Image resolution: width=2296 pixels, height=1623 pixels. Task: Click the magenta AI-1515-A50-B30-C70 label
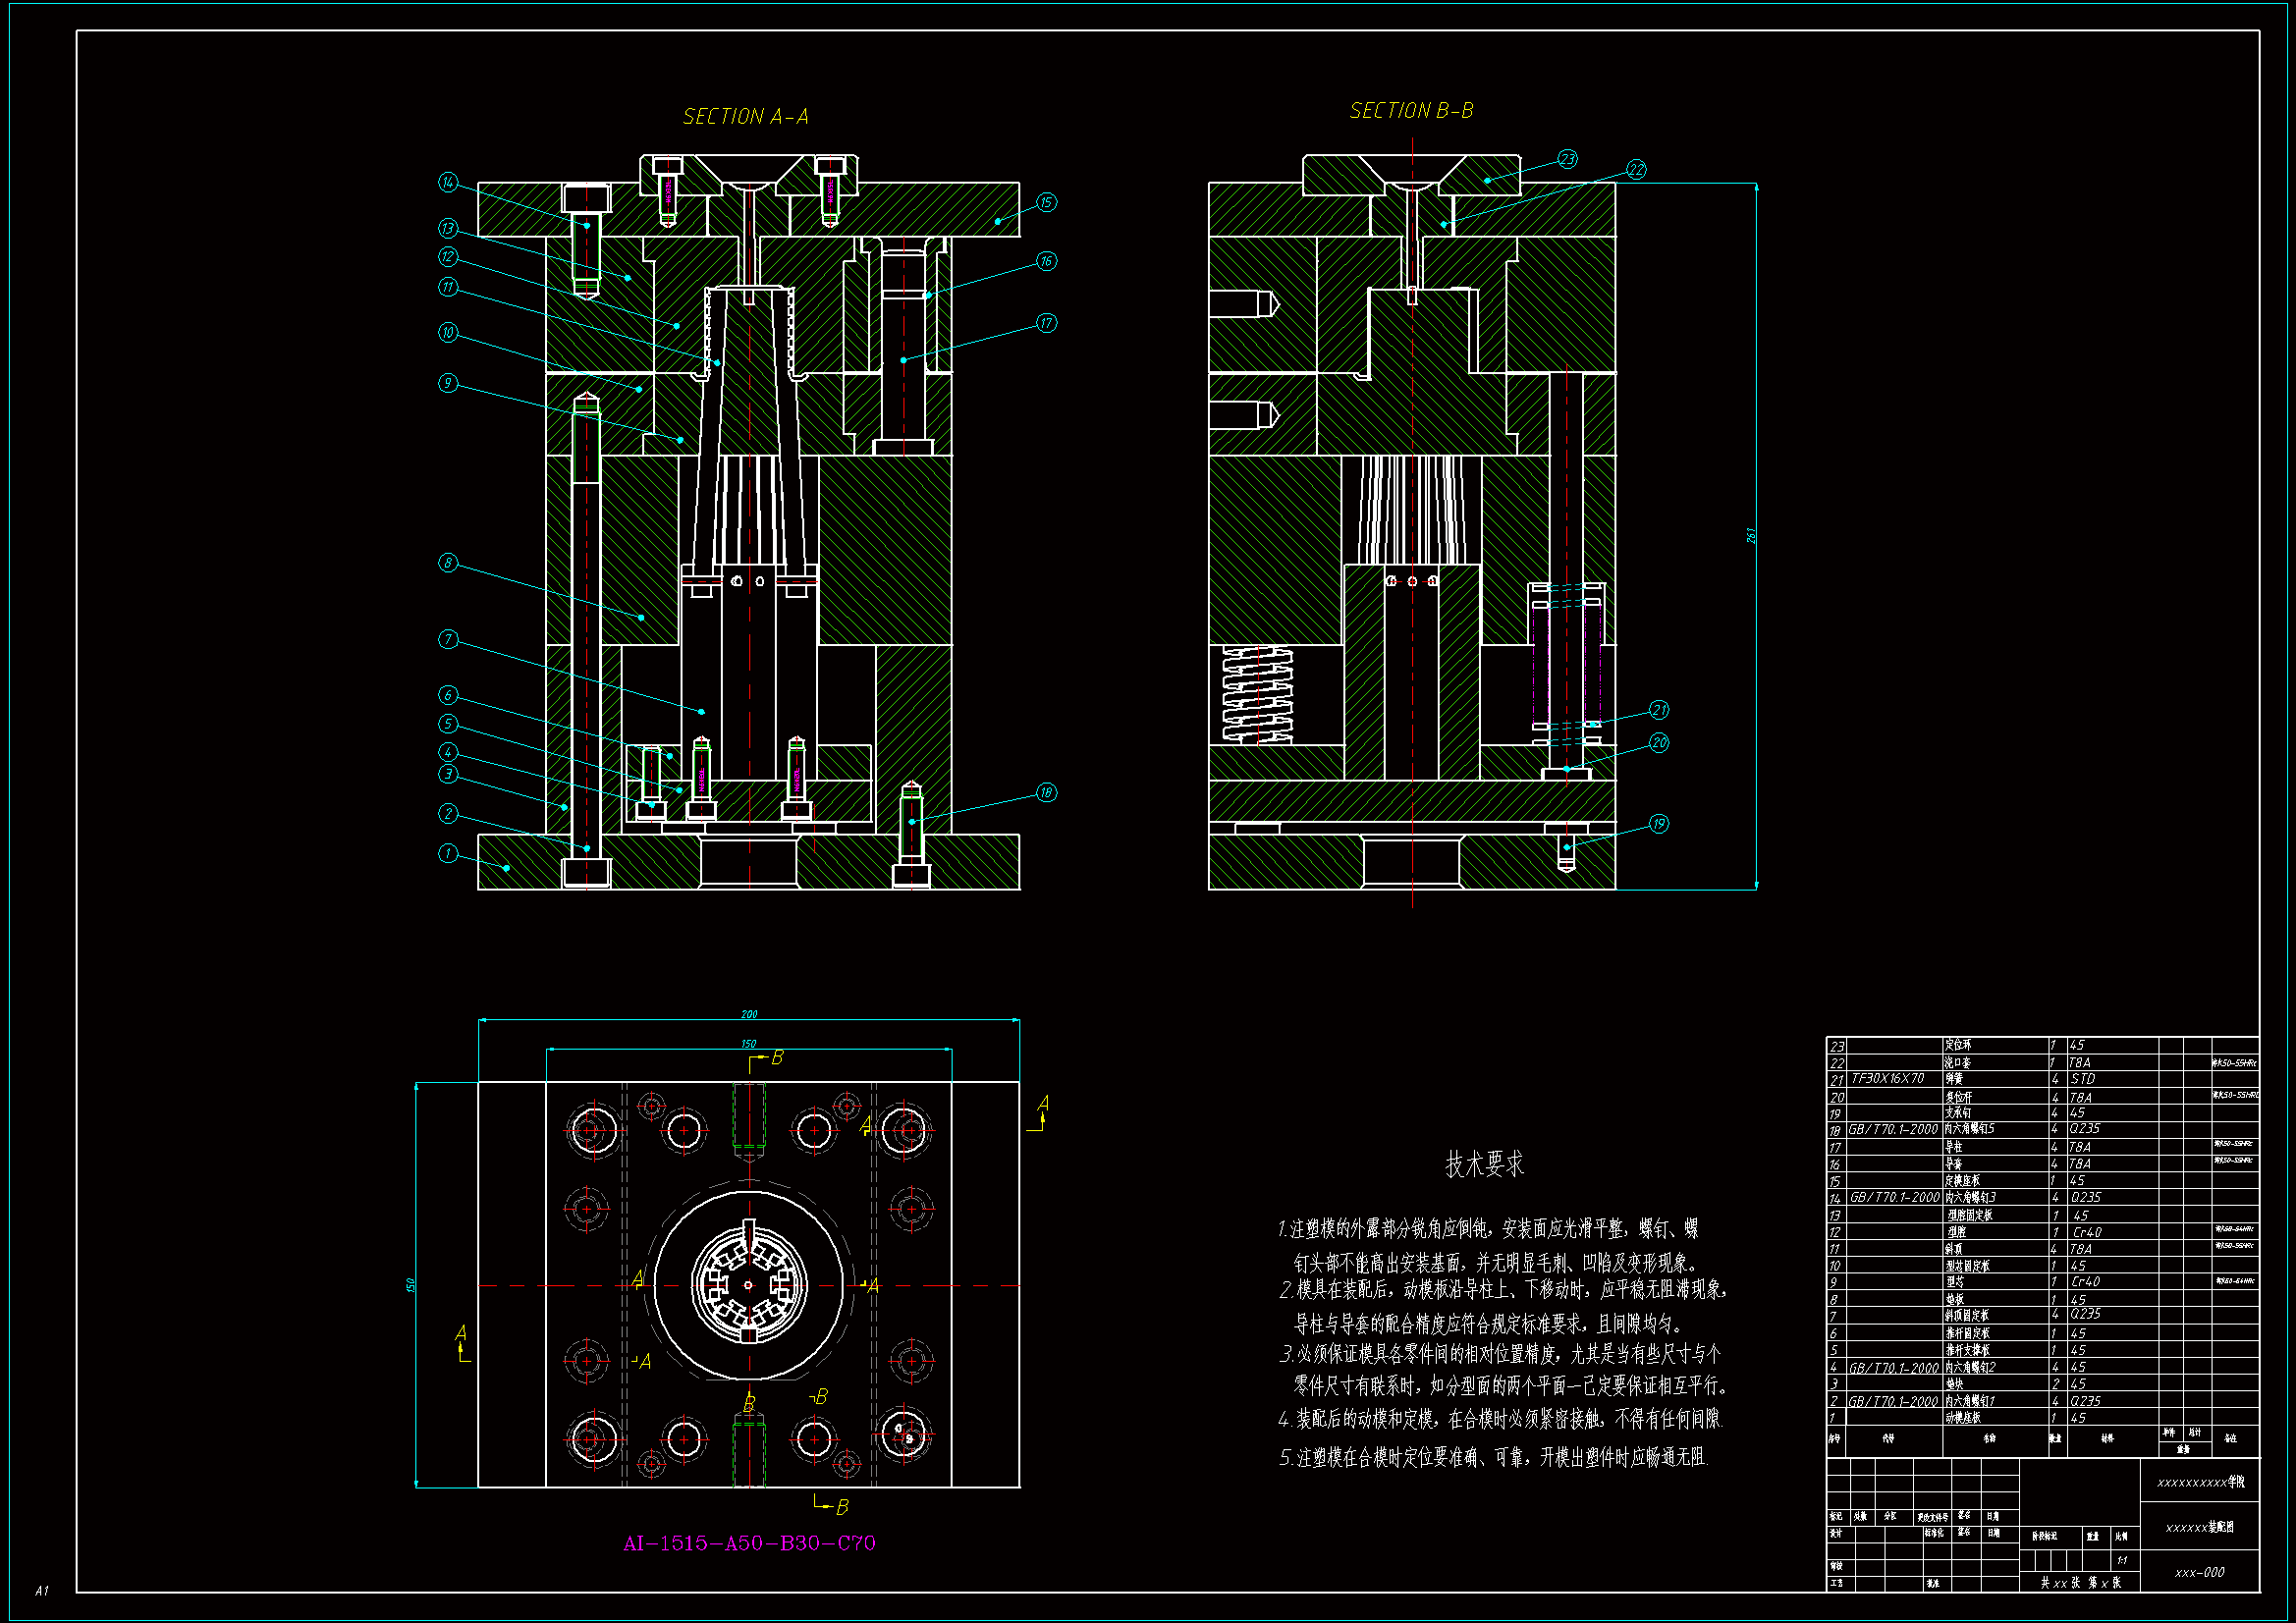tap(749, 1543)
